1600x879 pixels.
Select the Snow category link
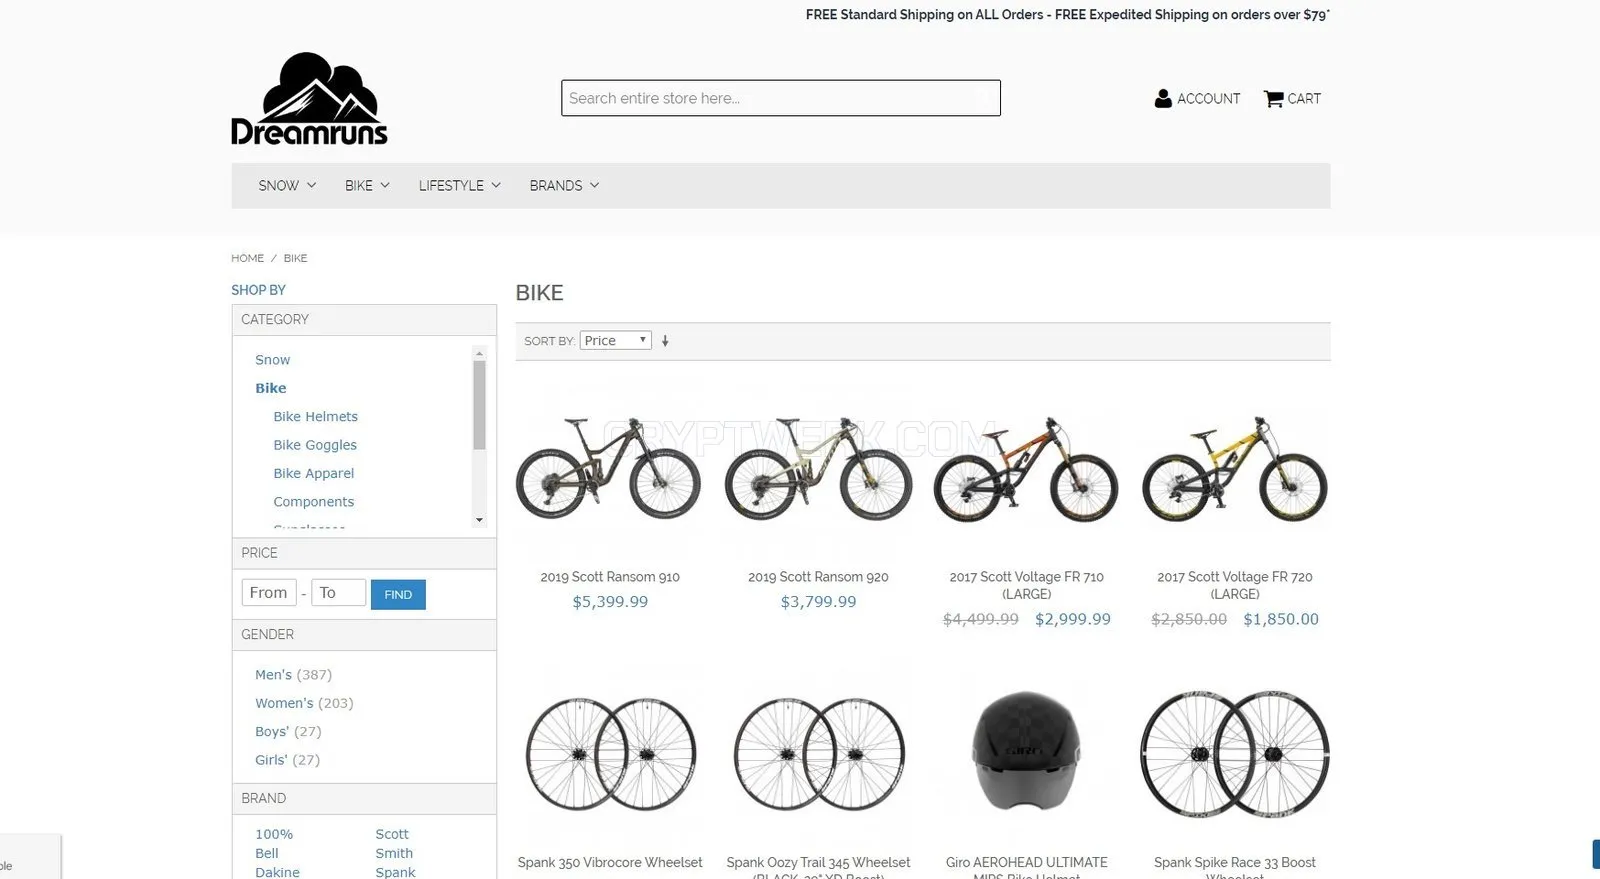(272, 360)
